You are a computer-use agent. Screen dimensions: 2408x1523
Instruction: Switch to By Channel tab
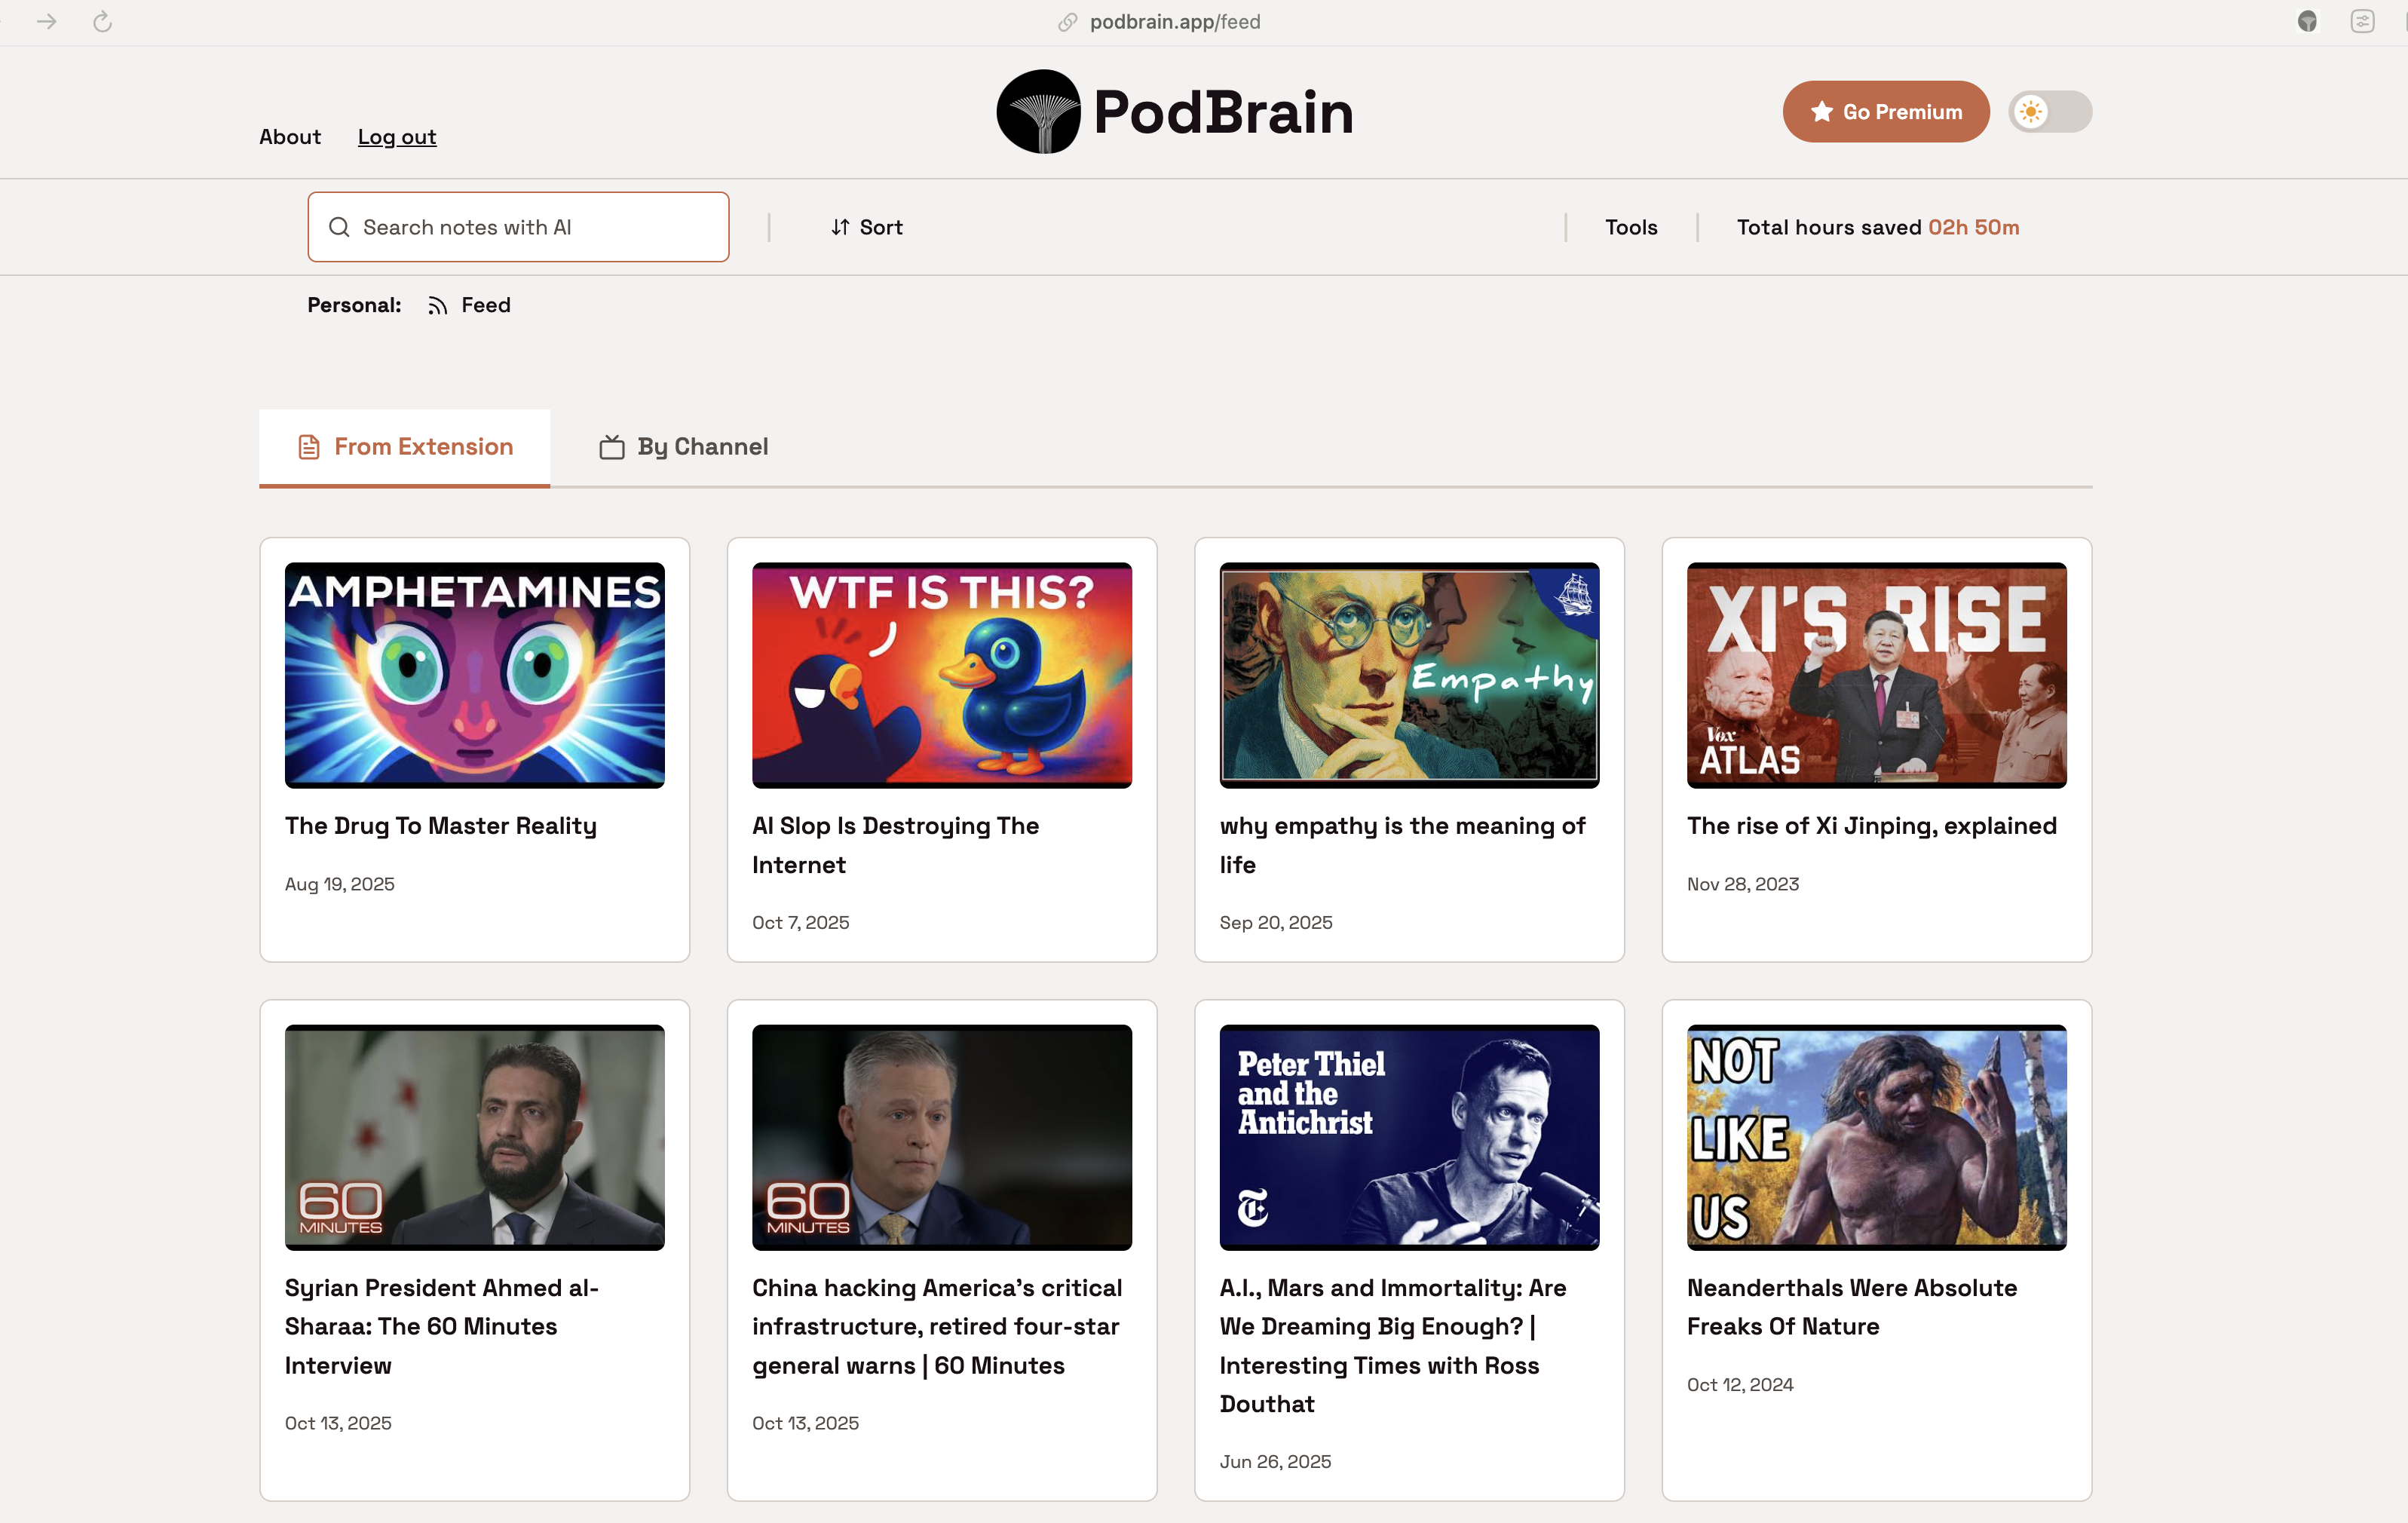coord(684,446)
